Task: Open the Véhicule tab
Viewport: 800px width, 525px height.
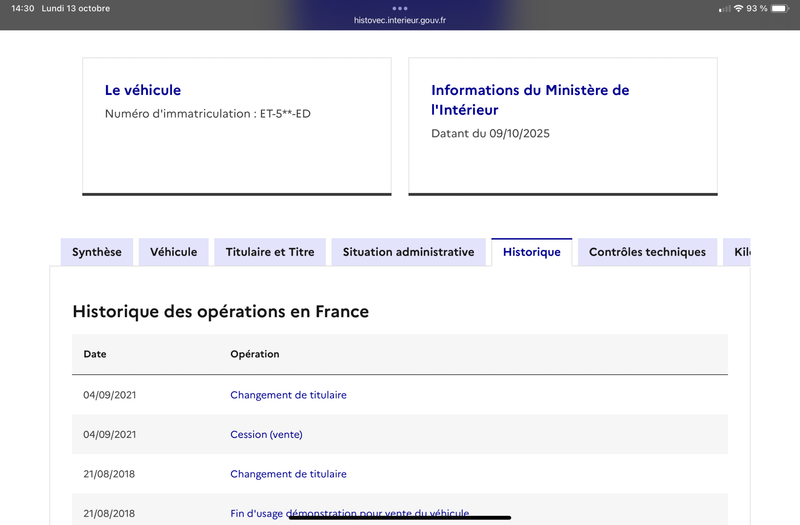Action: point(174,252)
